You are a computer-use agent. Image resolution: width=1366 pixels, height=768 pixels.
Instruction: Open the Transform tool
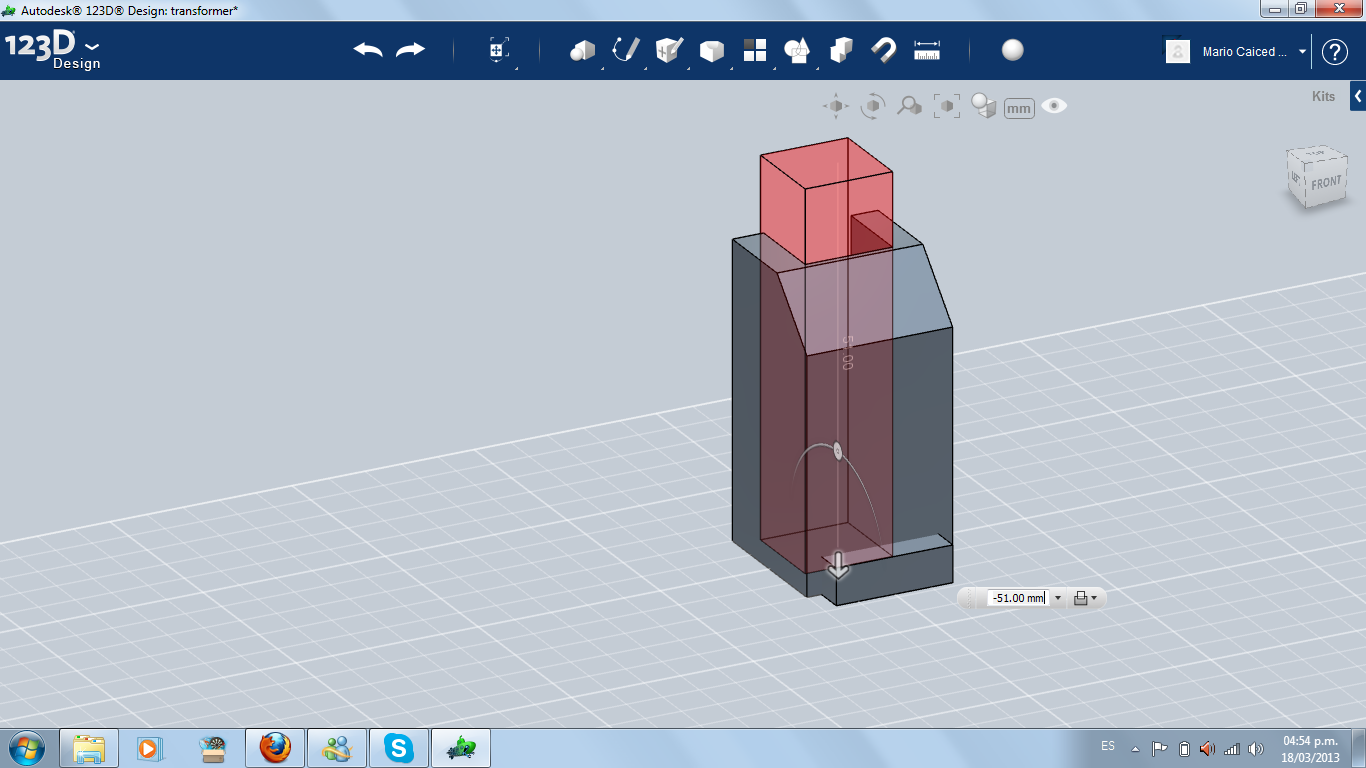pos(499,50)
